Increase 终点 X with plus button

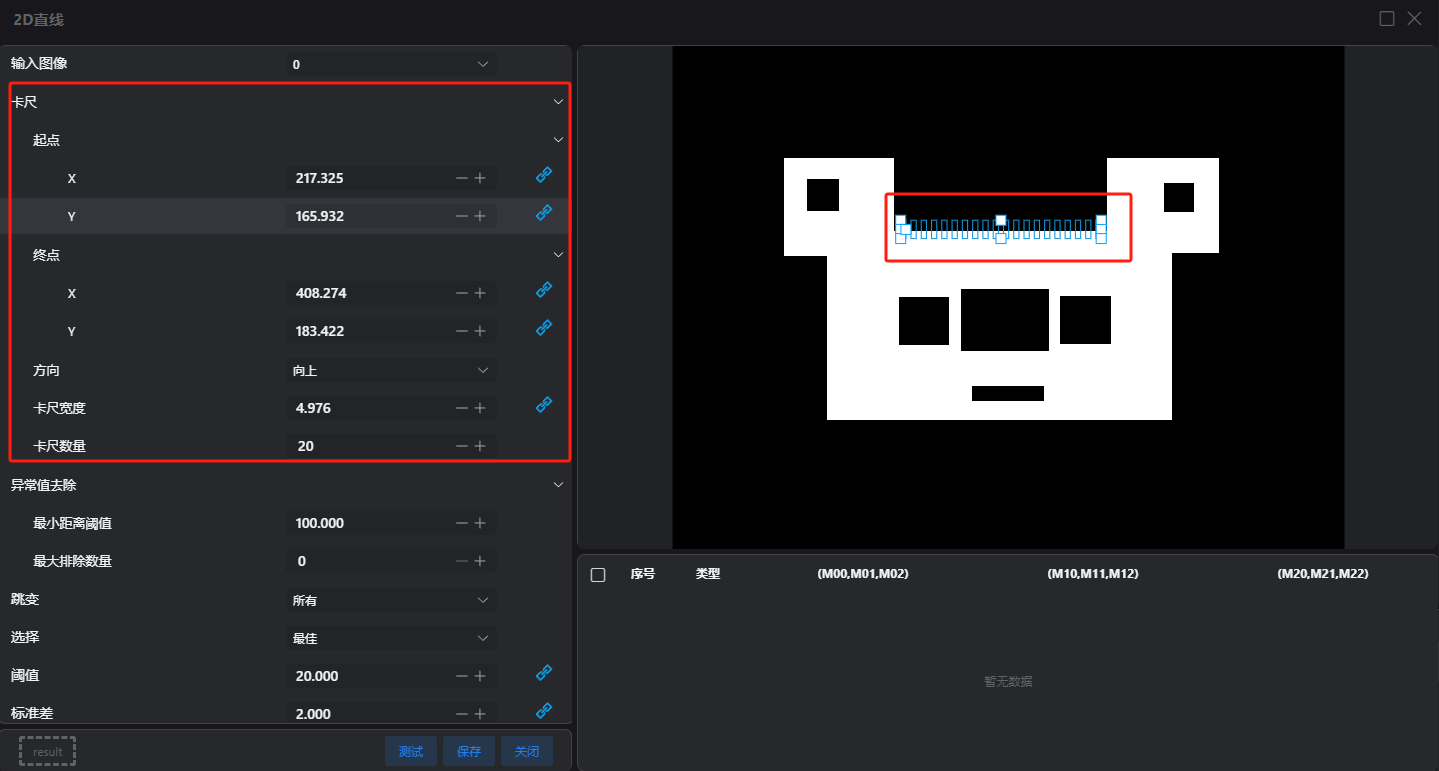click(x=480, y=293)
